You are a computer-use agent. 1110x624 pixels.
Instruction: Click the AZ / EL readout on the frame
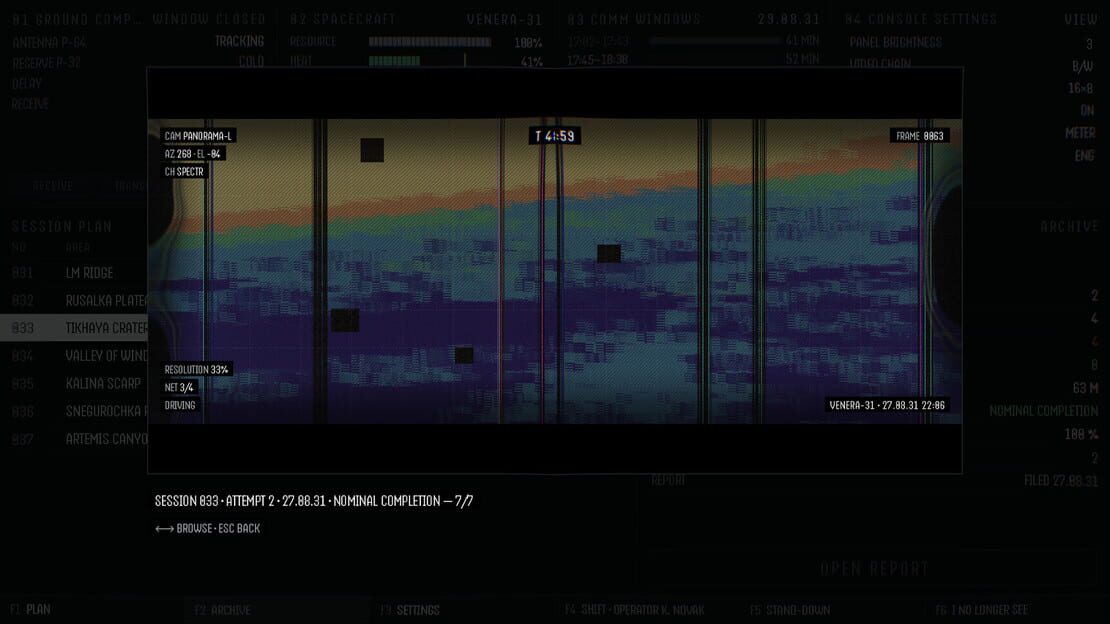point(193,154)
